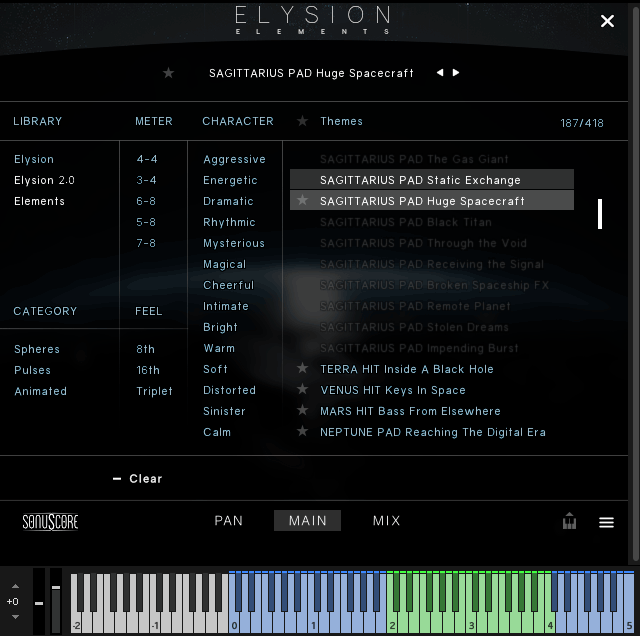The height and width of the screenshot is (636, 640).
Task: Open the keyboard icon near menu
Action: [x=569, y=521]
